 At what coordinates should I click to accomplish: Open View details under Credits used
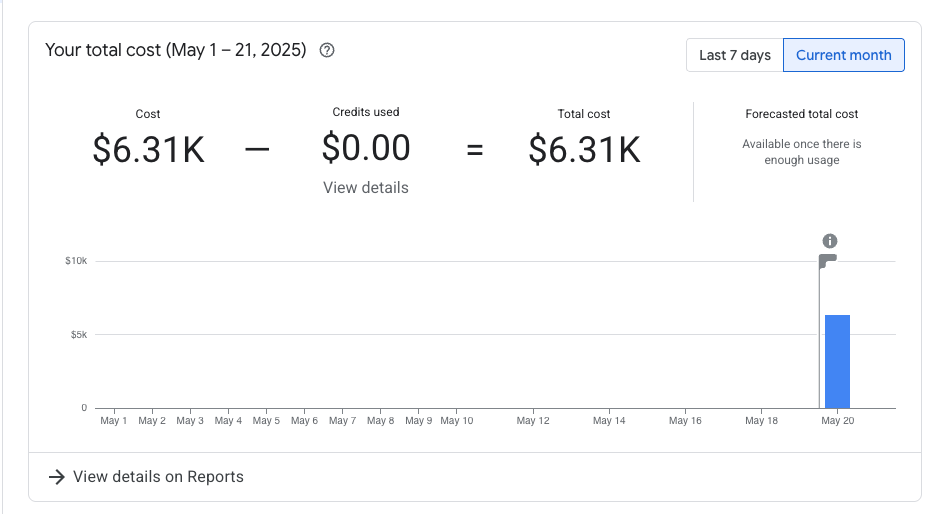tap(365, 187)
